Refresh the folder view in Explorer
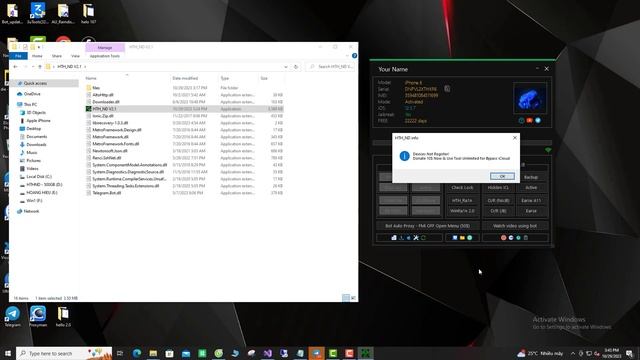 point(296,67)
